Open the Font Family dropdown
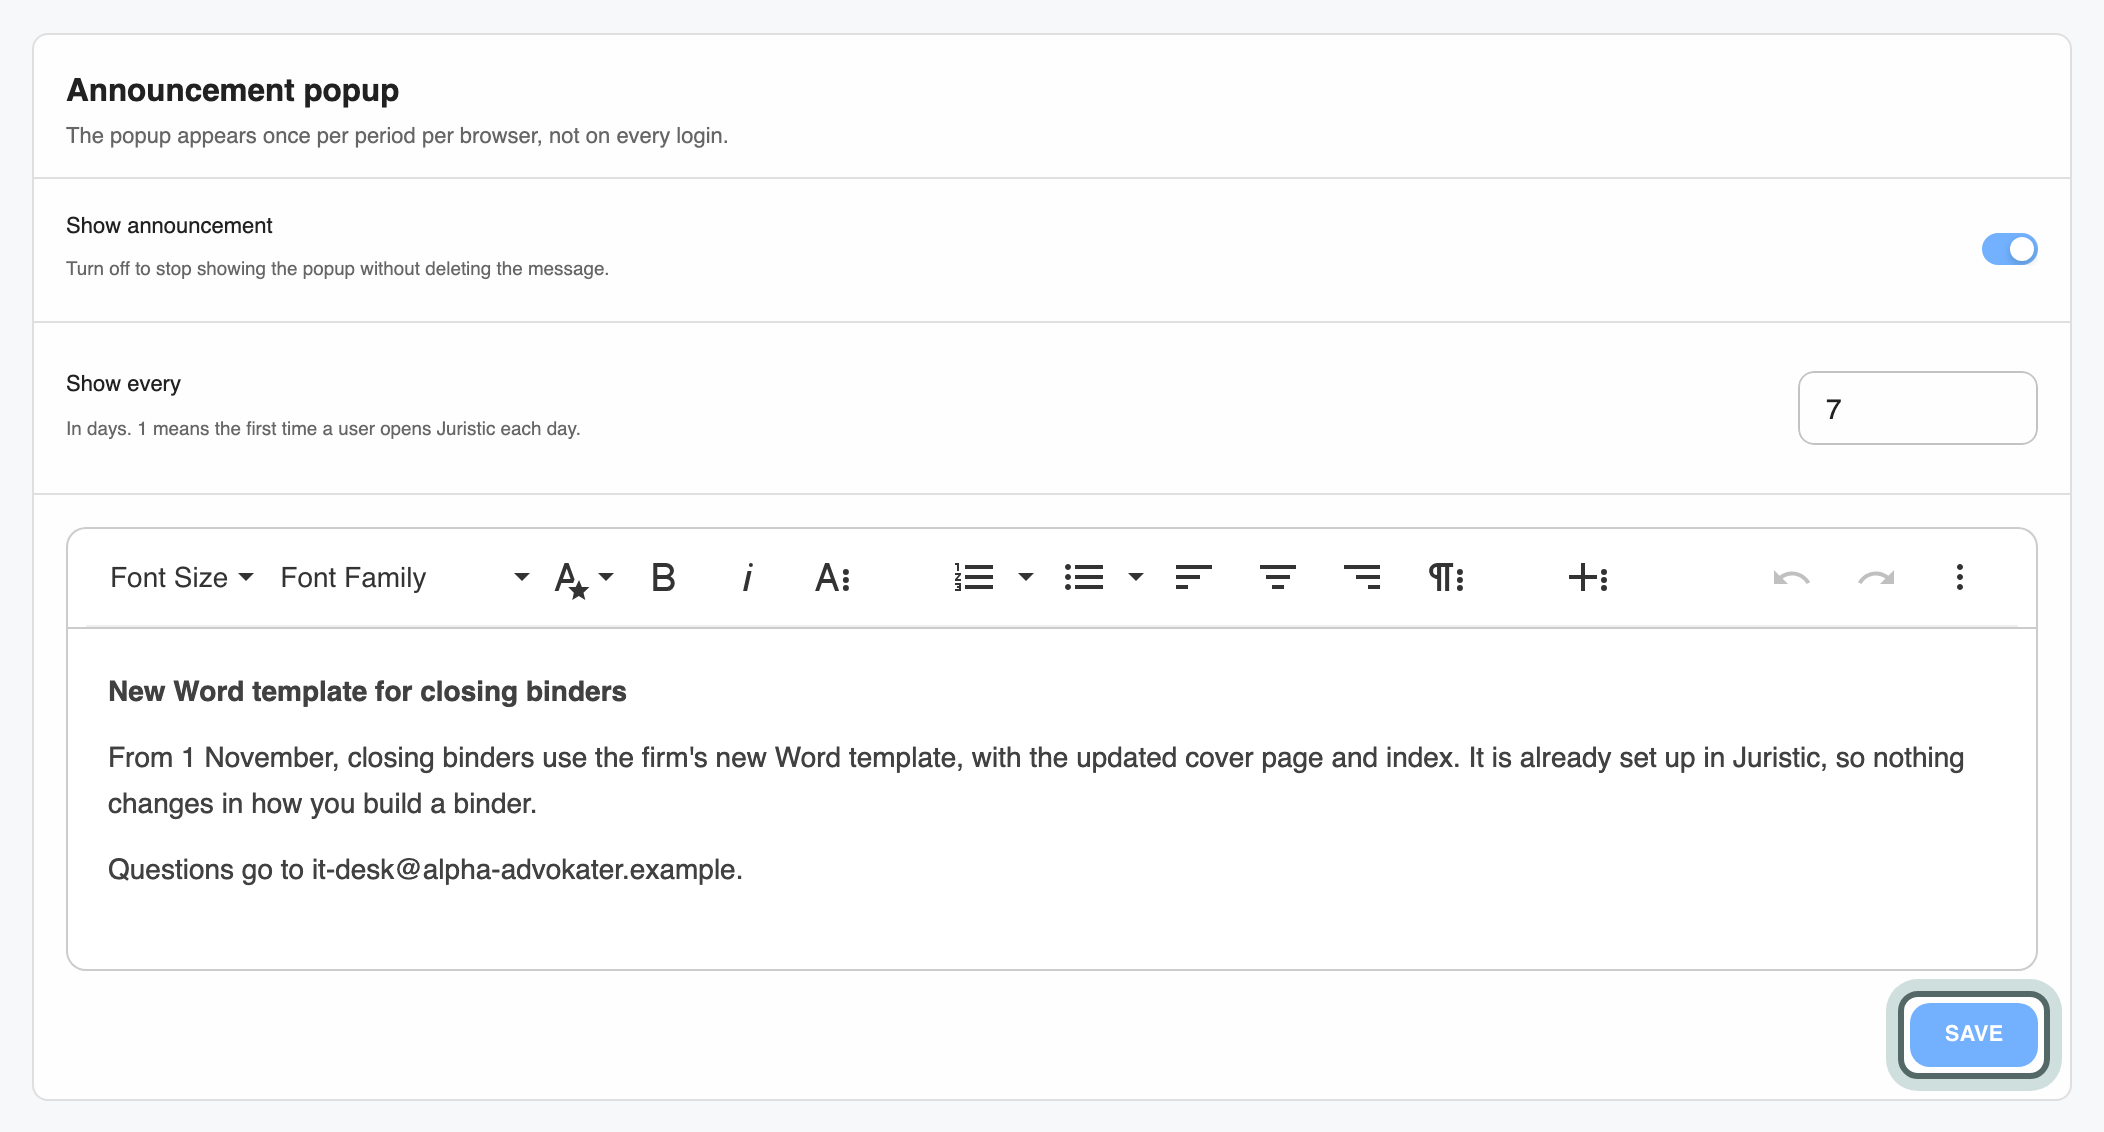The height and width of the screenshot is (1132, 2104). point(405,578)
